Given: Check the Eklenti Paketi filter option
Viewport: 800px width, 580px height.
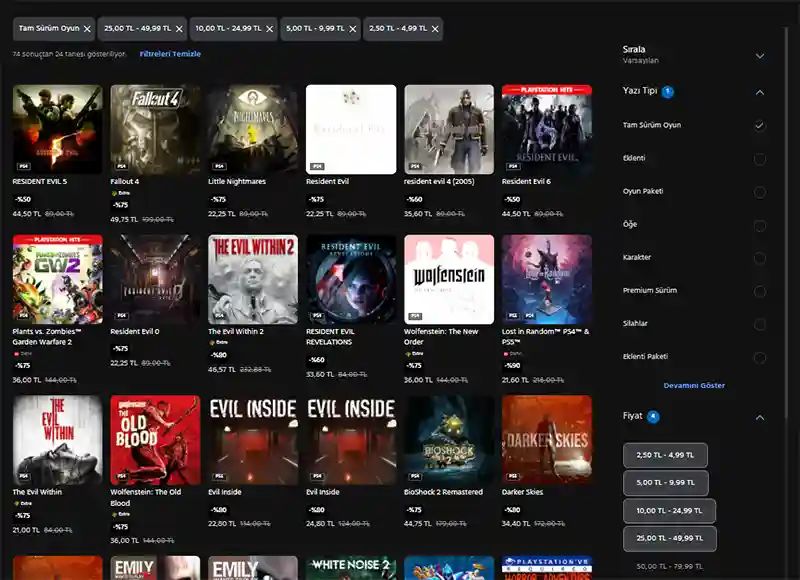Looking at the screenshot, I should coord(759,358).
